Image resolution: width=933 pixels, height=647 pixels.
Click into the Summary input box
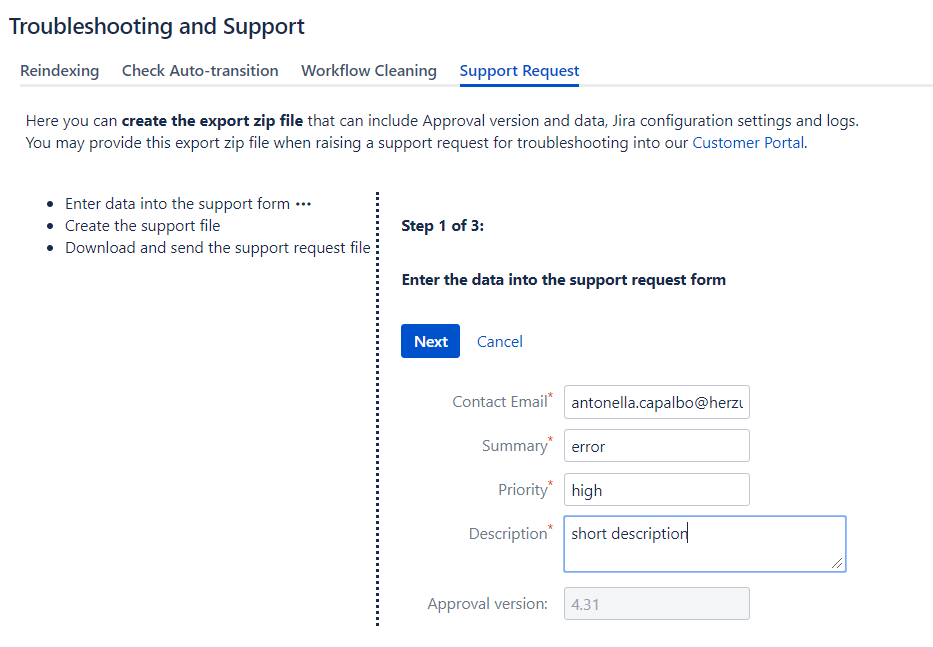(x=656, y=446)
